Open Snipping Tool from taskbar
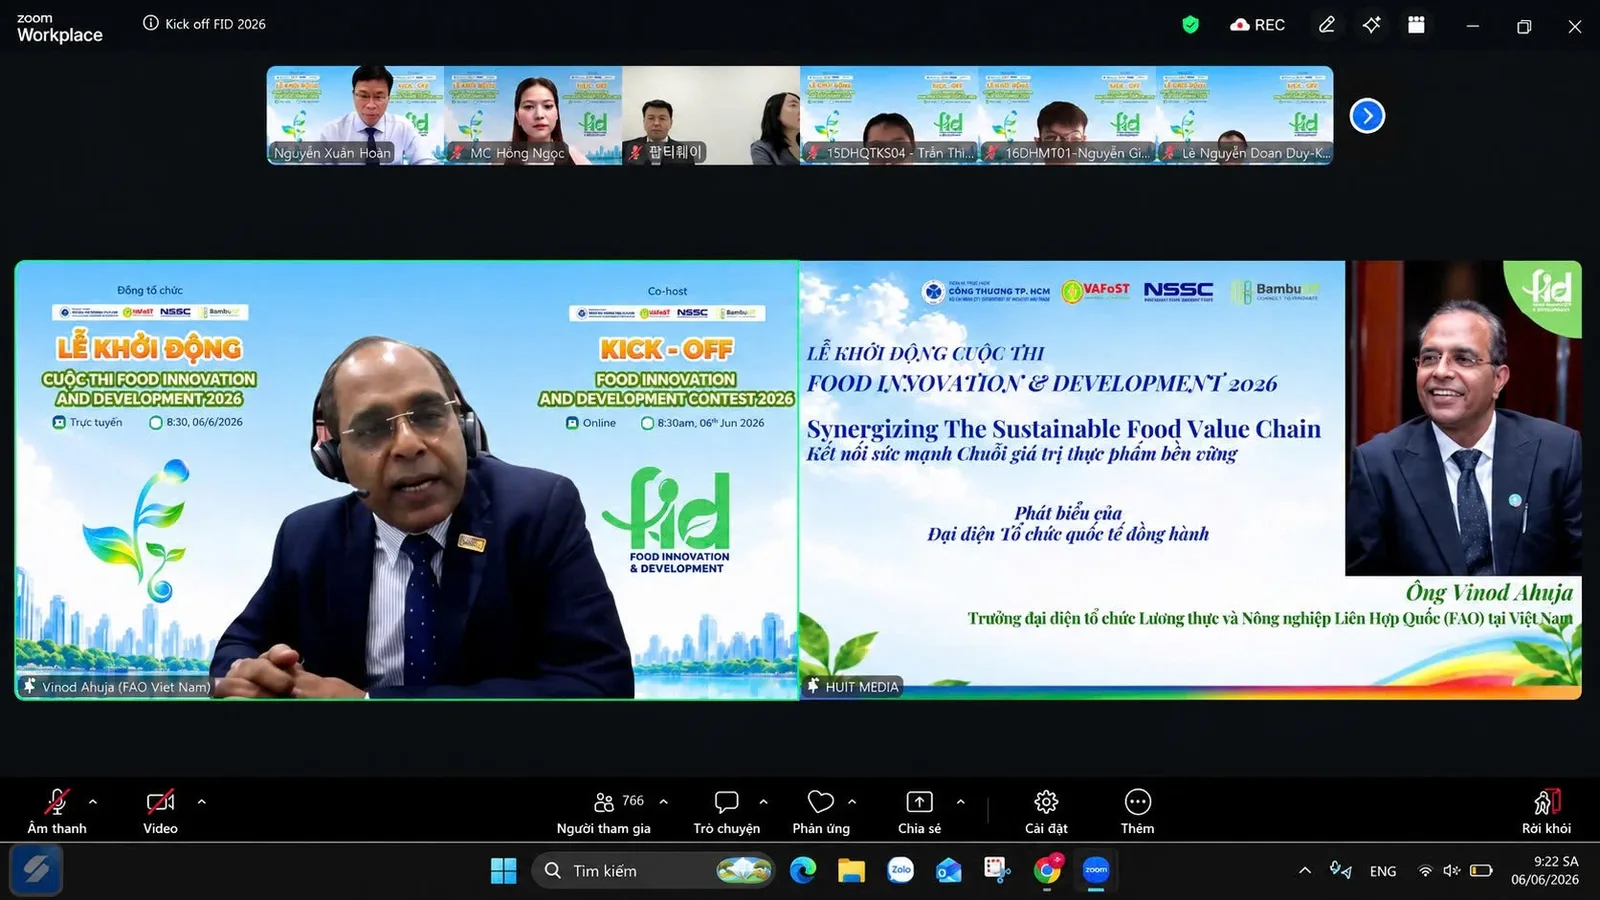 coord(997,871)
